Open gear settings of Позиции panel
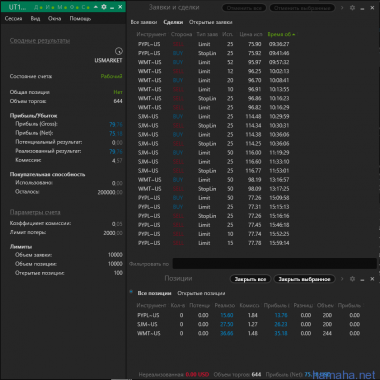Viewport: 380px width, 380px height. (352, 279)
